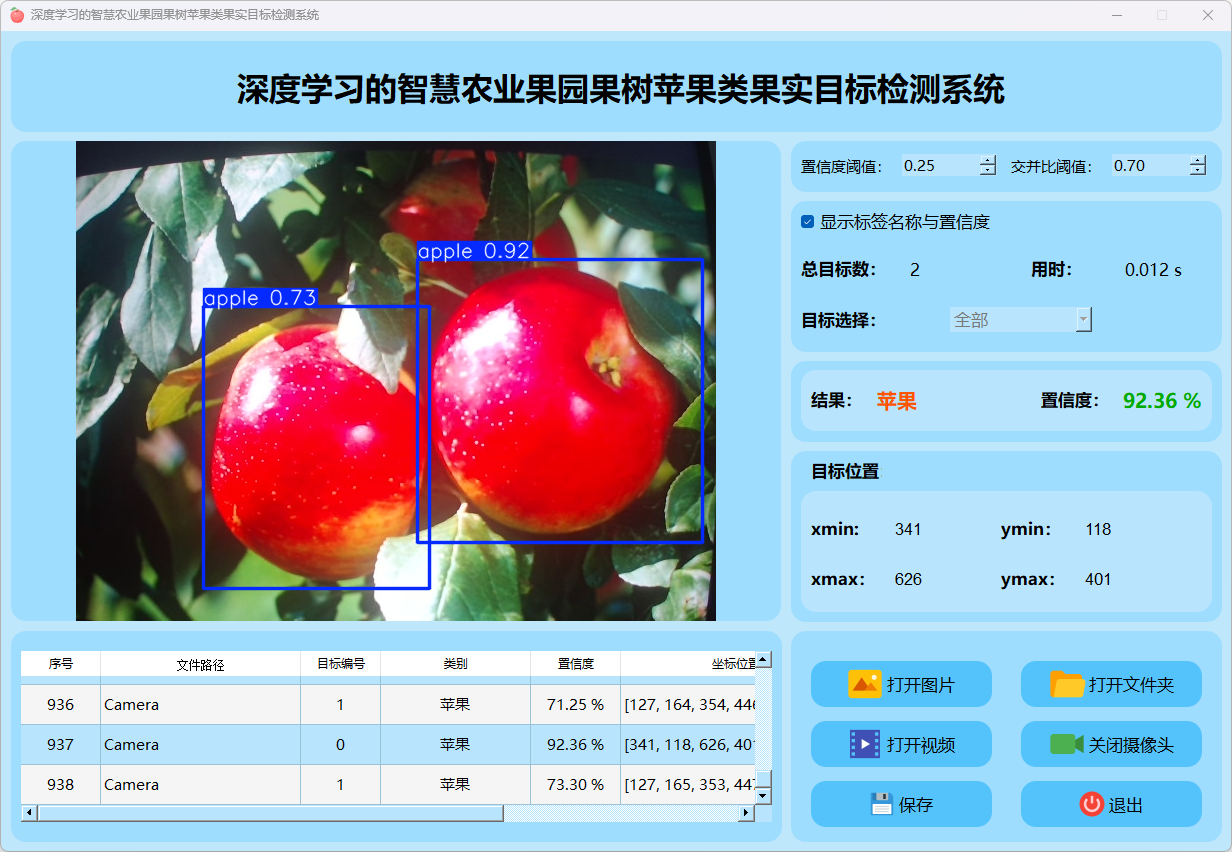This screenshot has height=852, width=1232.
Task: Open the 目标选择 dropdown showing 全部
Action: (1020, 320)
